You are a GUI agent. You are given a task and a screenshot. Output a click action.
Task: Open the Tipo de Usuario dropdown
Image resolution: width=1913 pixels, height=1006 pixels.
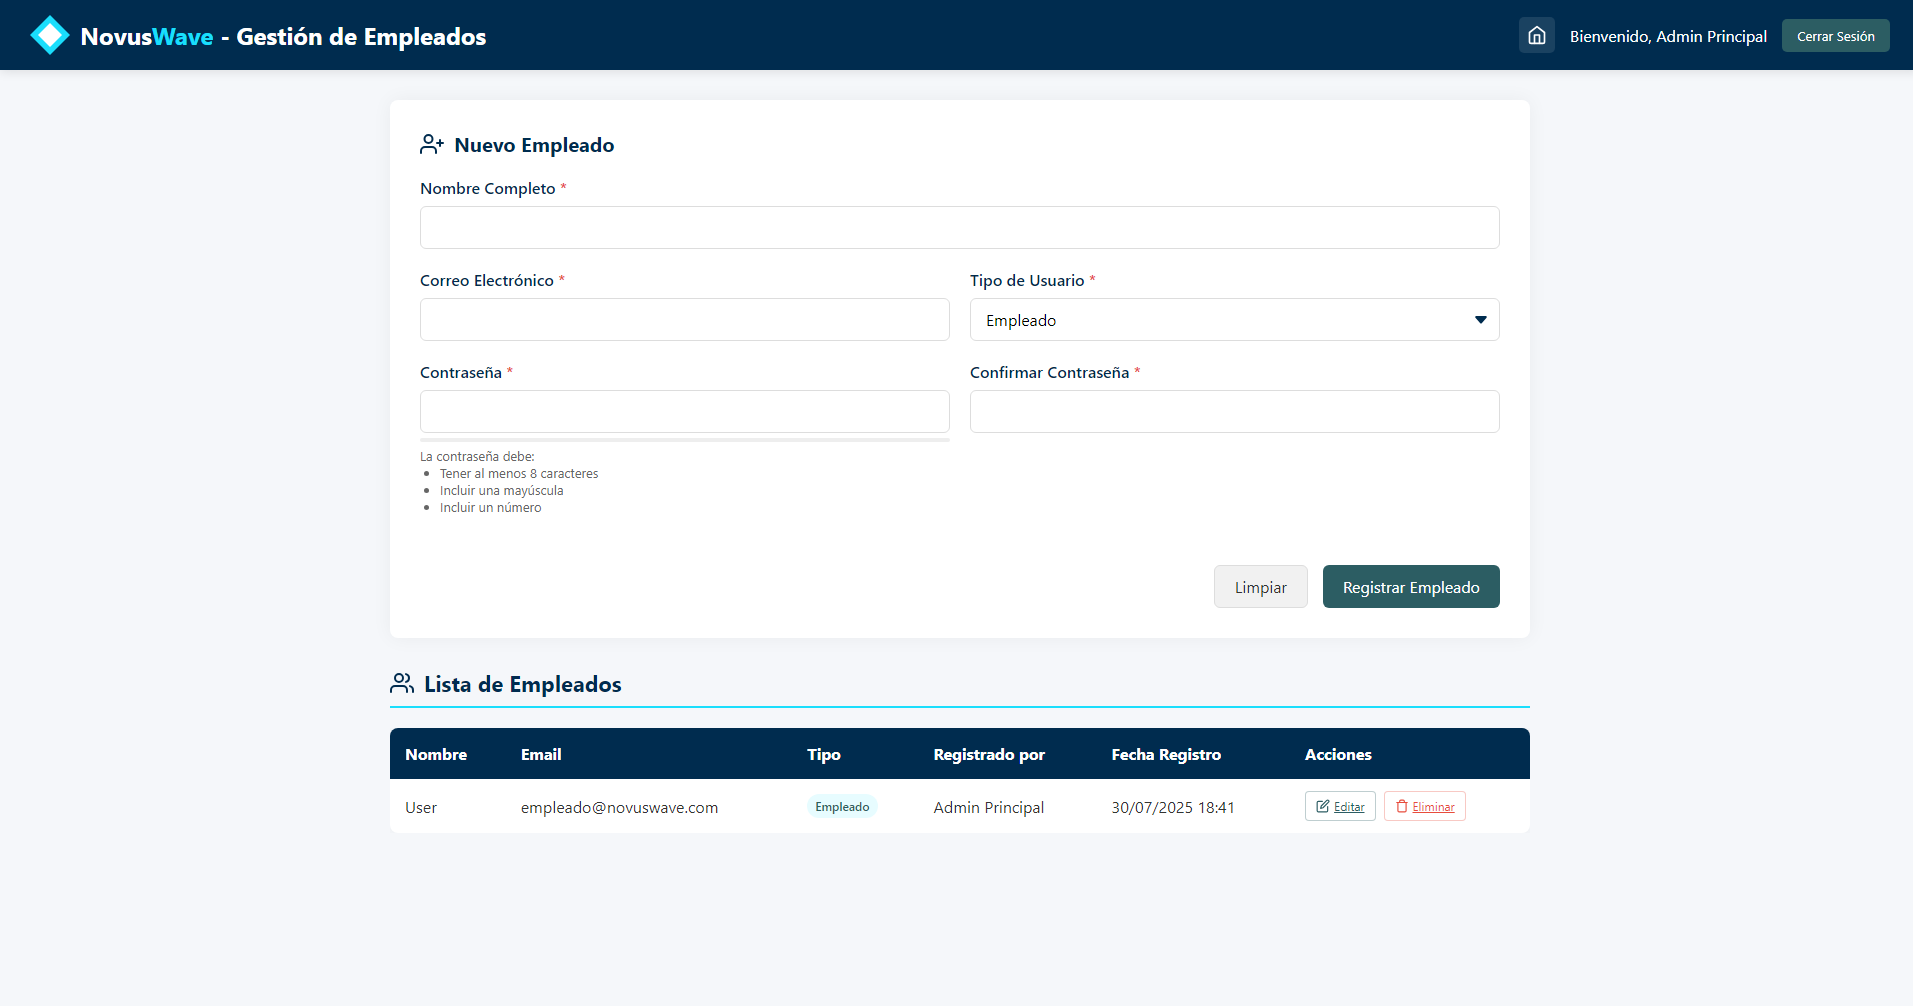tap(1233, 320)
